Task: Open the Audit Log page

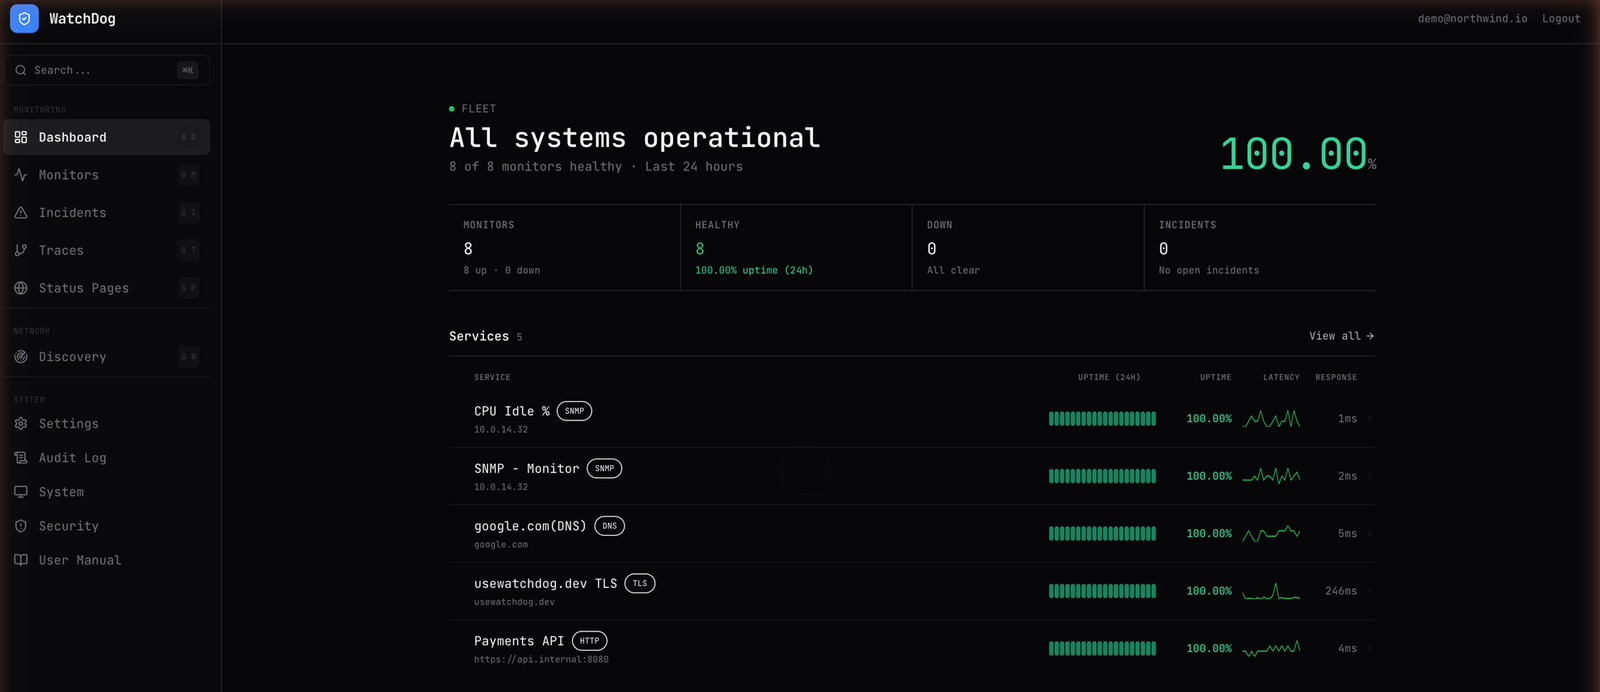Action: pyautogui.click(x=107, y=458)
